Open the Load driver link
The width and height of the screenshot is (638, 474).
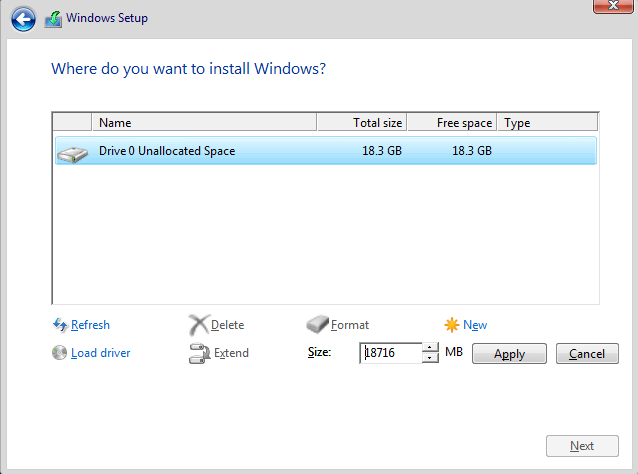tap(101, 353)
